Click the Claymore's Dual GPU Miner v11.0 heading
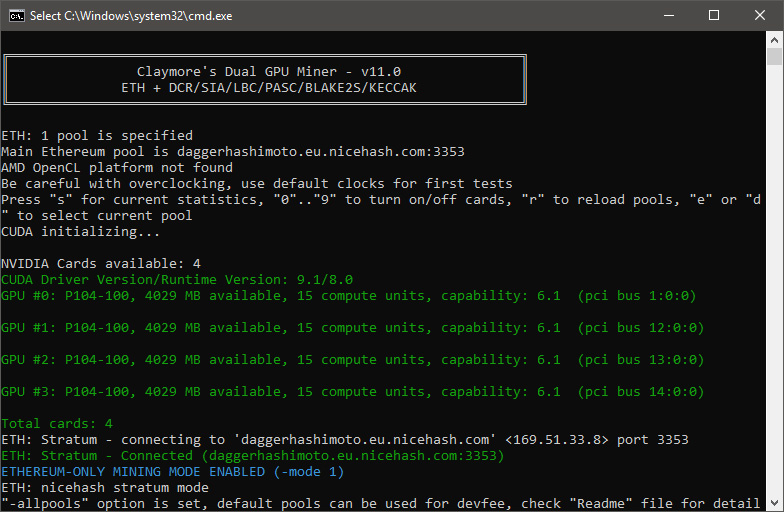 tap(268, 72)
